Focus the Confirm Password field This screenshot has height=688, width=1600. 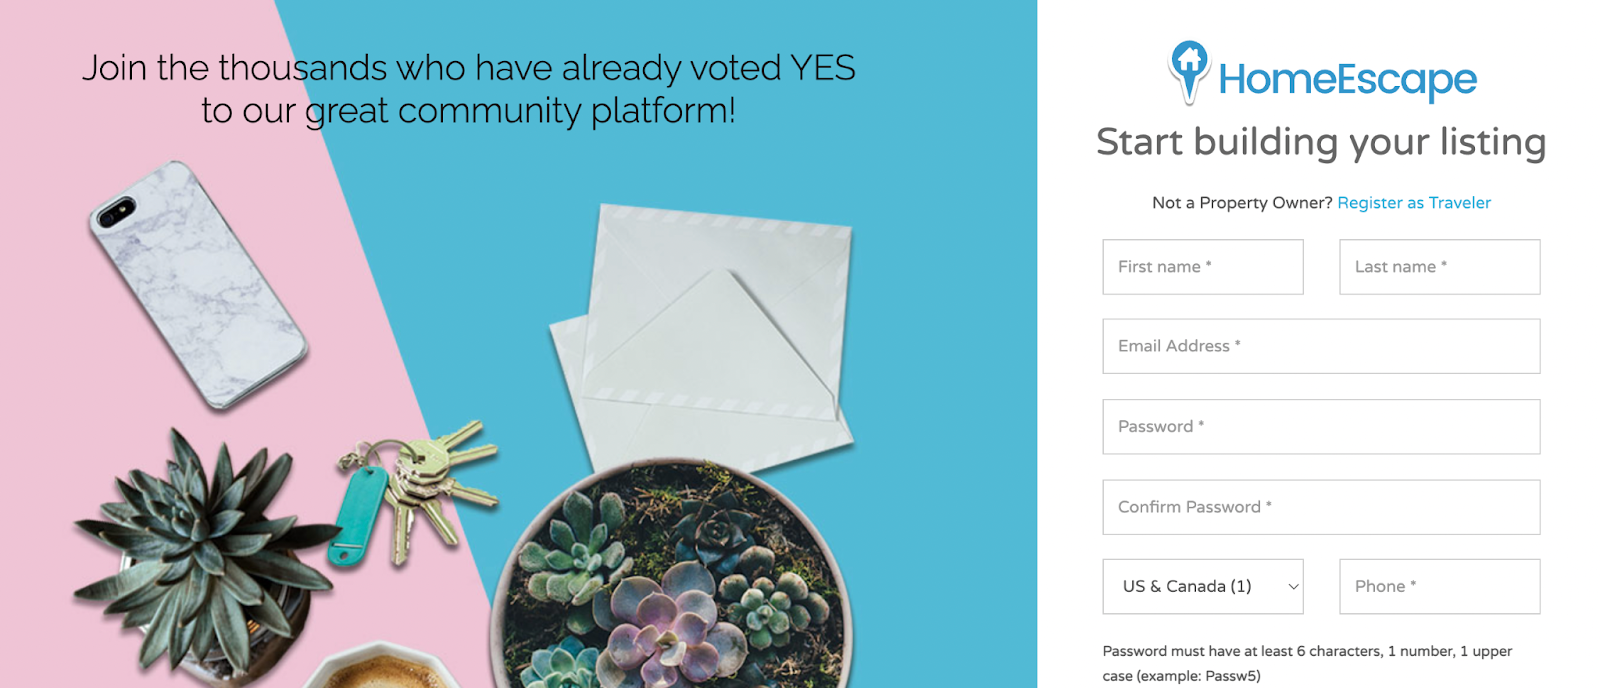point(1320,507)
